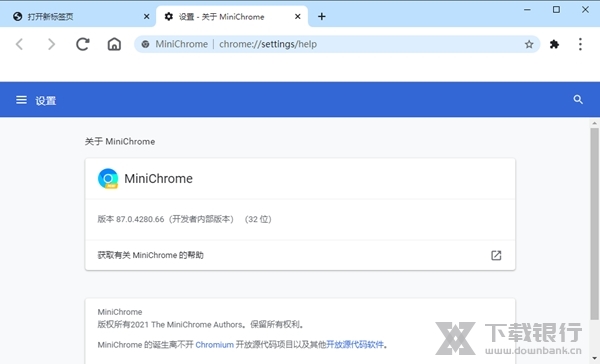Click the scrollbar up arrow
600x364 pixels.
pyautogui.click(x=594, y=123)
